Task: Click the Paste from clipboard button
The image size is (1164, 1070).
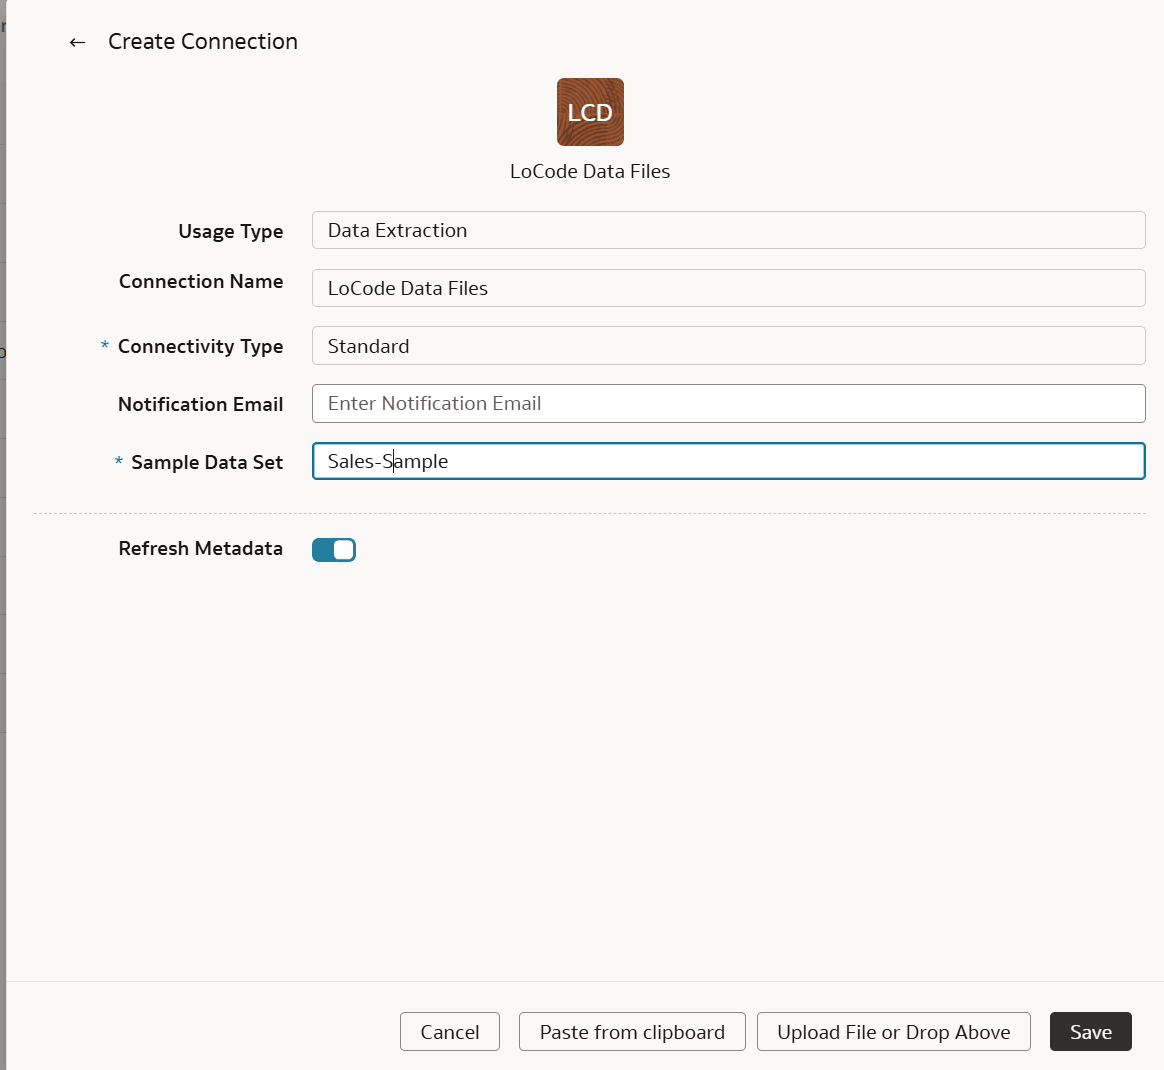Action: pos(631,1031)
